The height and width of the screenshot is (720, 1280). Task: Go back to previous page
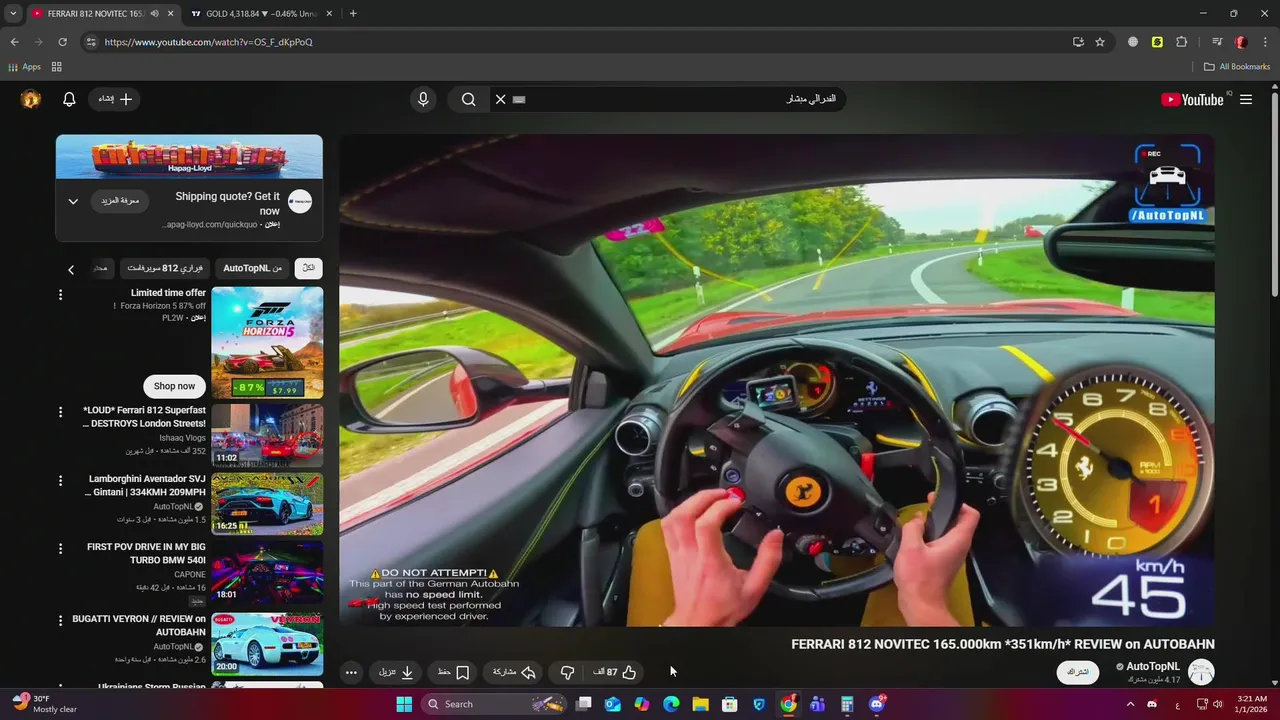tap(14, 42)
